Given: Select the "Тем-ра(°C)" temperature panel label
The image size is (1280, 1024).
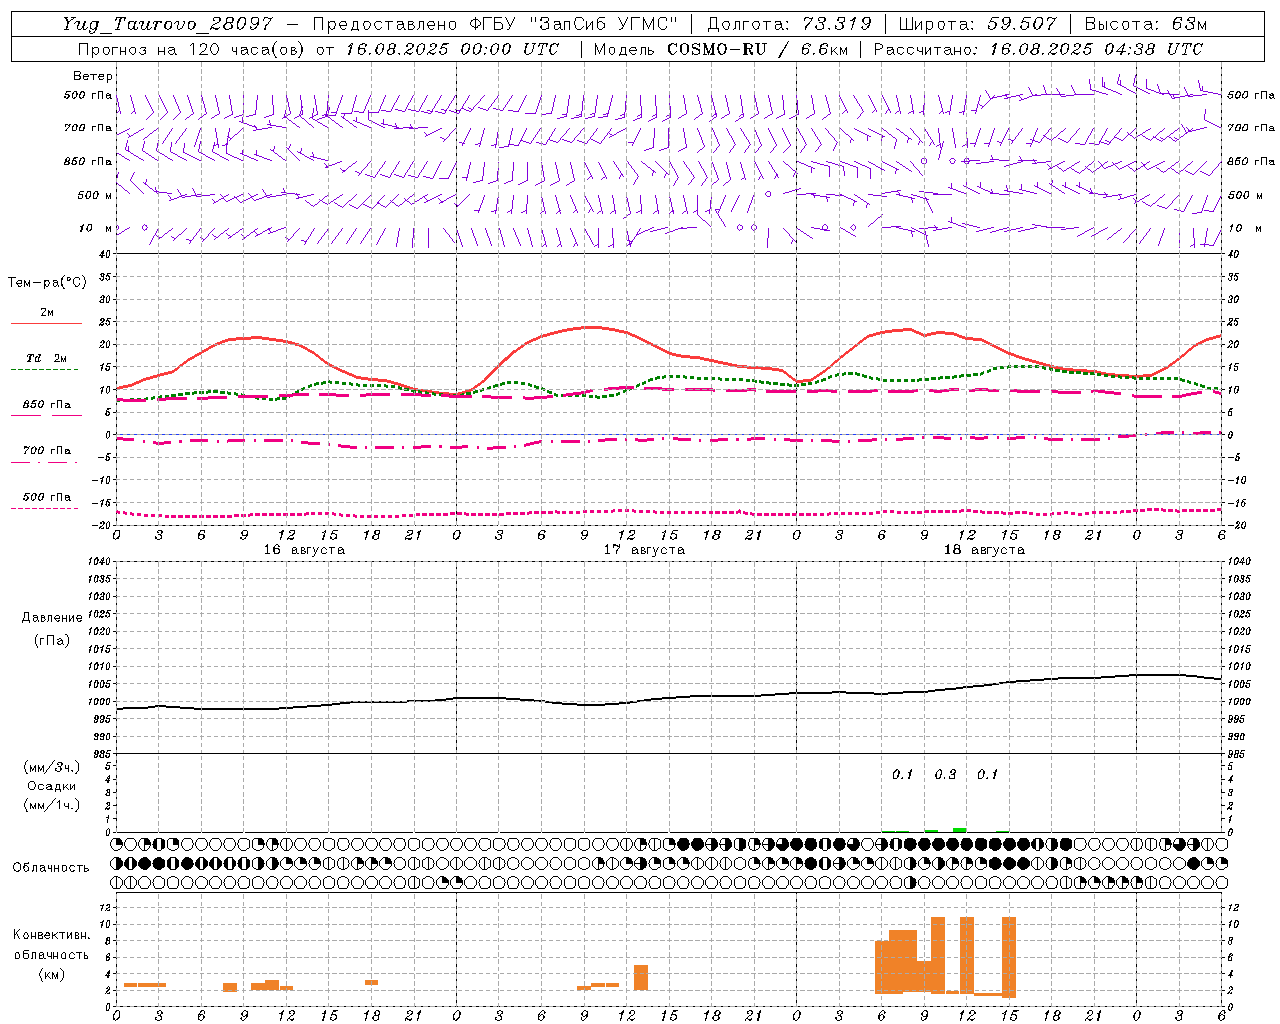Looking at the screenshot, I should click(x=47, y=283).
